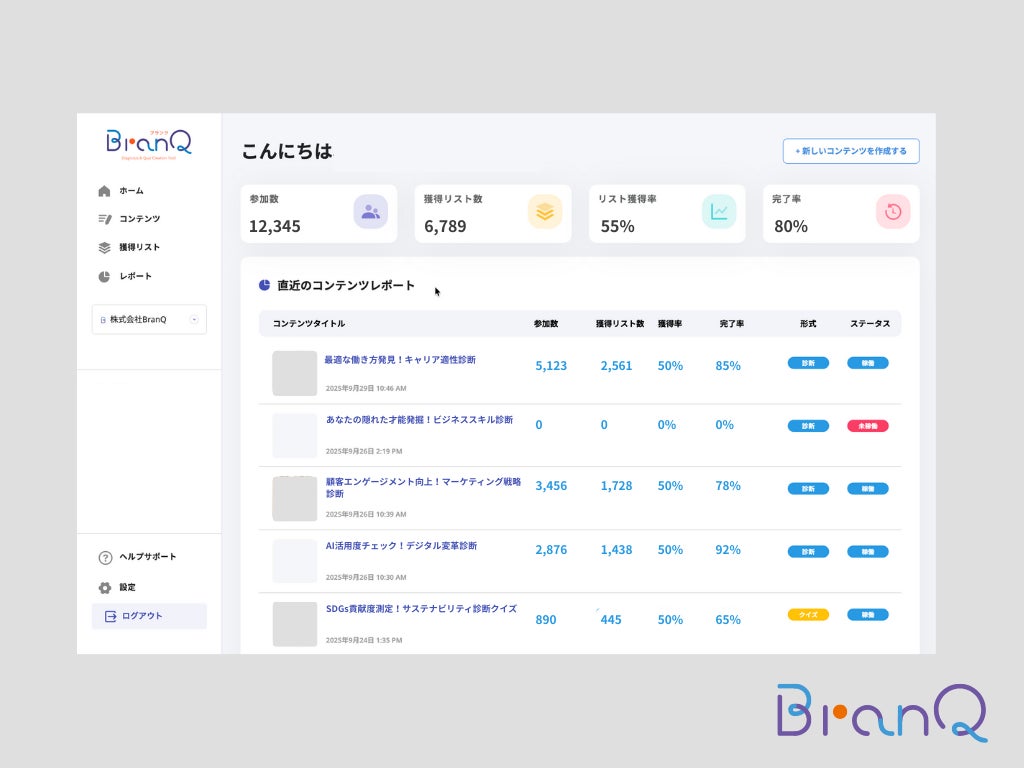This screenshot has width=1024, height=768.
Task: Click the small icon before 株式会社BranQ
Action: point(103,320)
